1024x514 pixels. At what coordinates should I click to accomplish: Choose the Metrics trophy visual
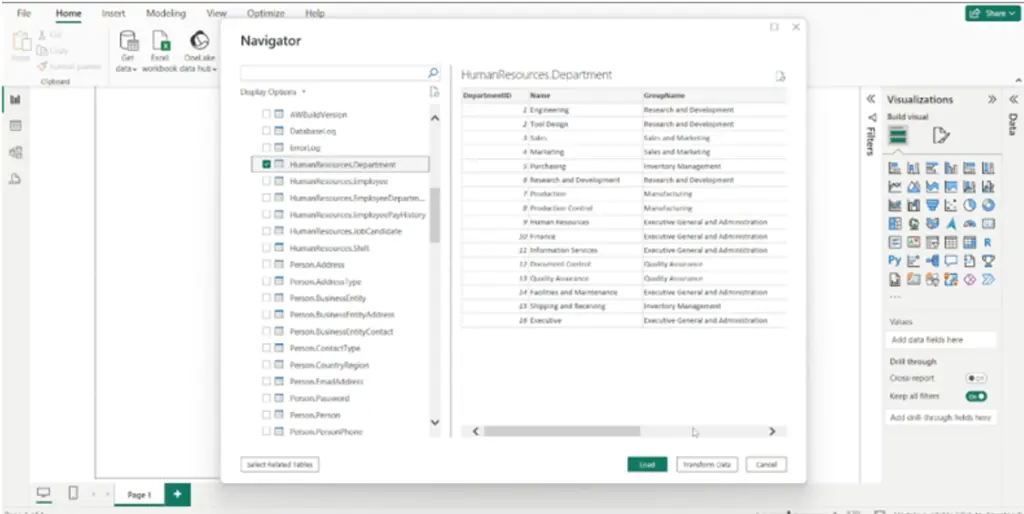[988, 261]
